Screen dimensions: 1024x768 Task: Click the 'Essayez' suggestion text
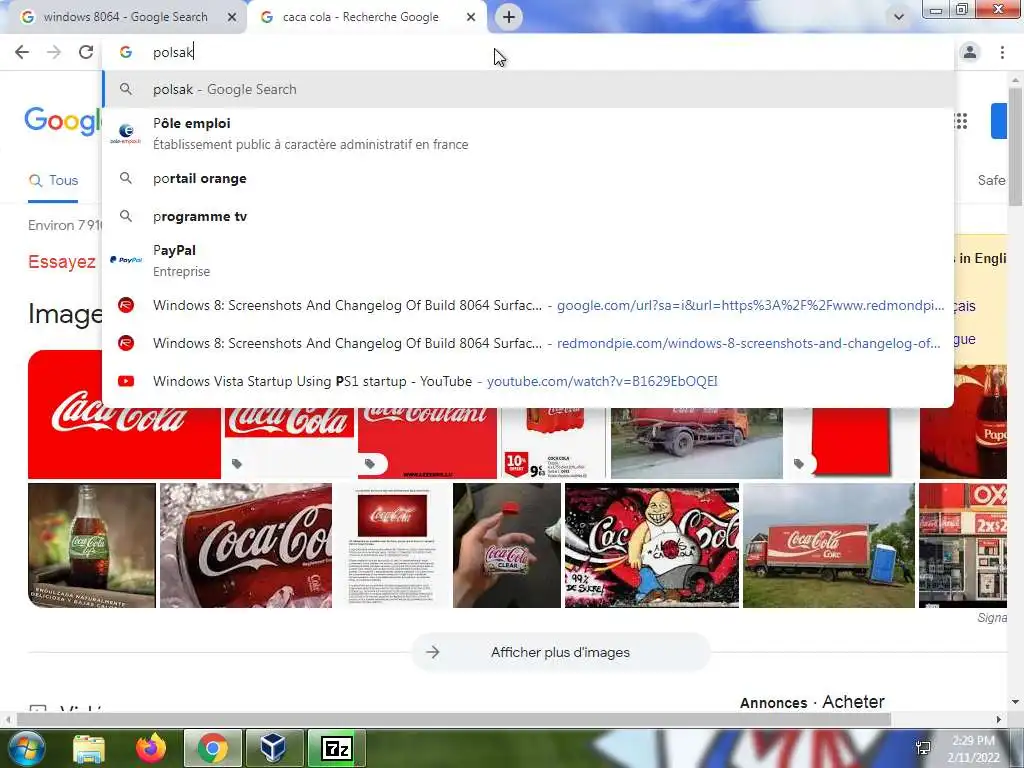pyautogui.click(x=62, y=262)
